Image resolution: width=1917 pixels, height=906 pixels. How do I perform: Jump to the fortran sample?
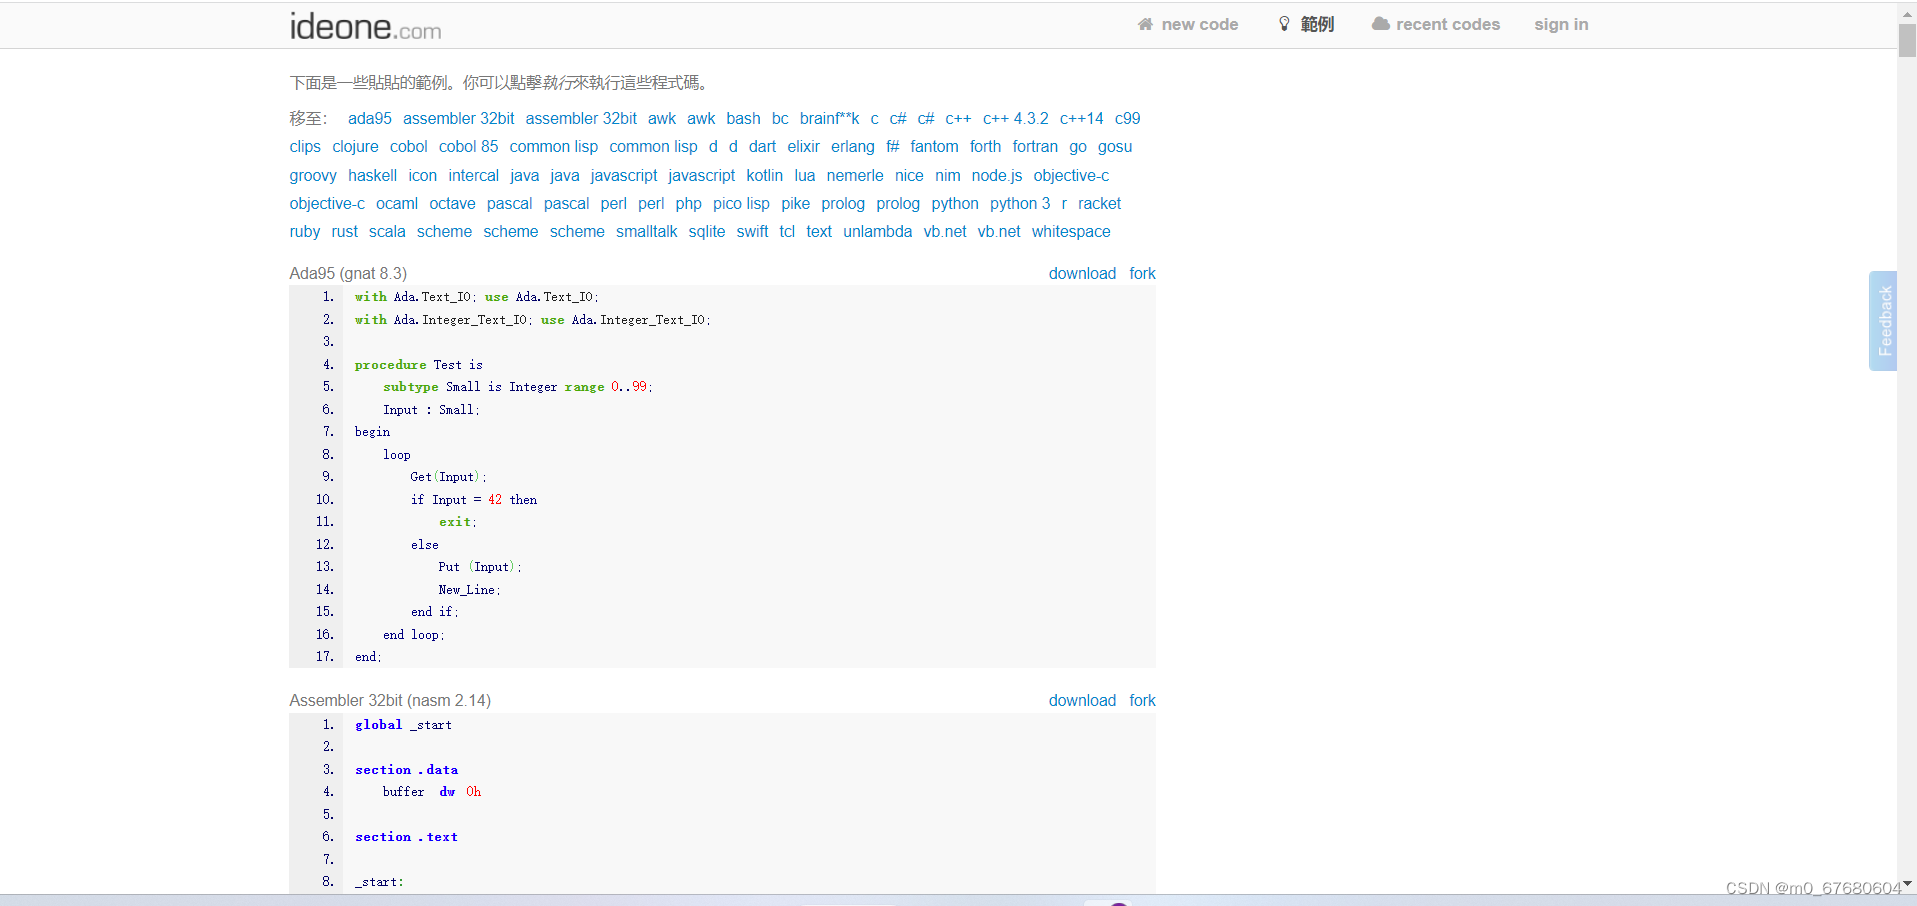pyautogui.click(x=1035, y=146)
